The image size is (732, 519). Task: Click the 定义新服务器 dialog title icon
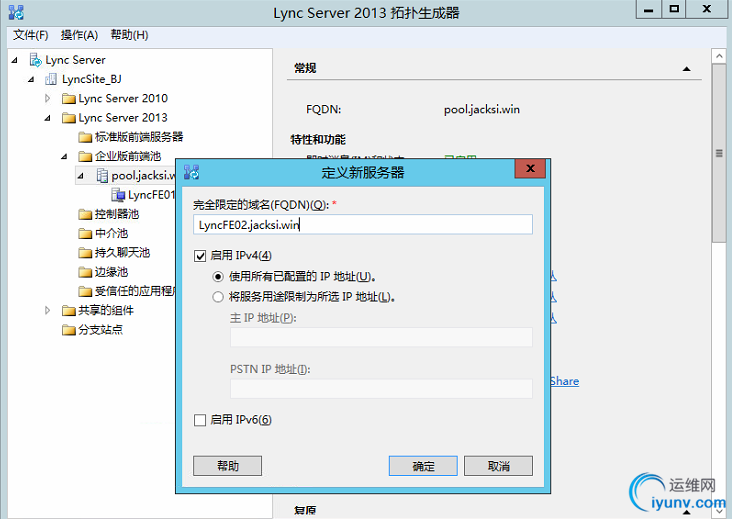pyautogui.click(x=191, y=172)
